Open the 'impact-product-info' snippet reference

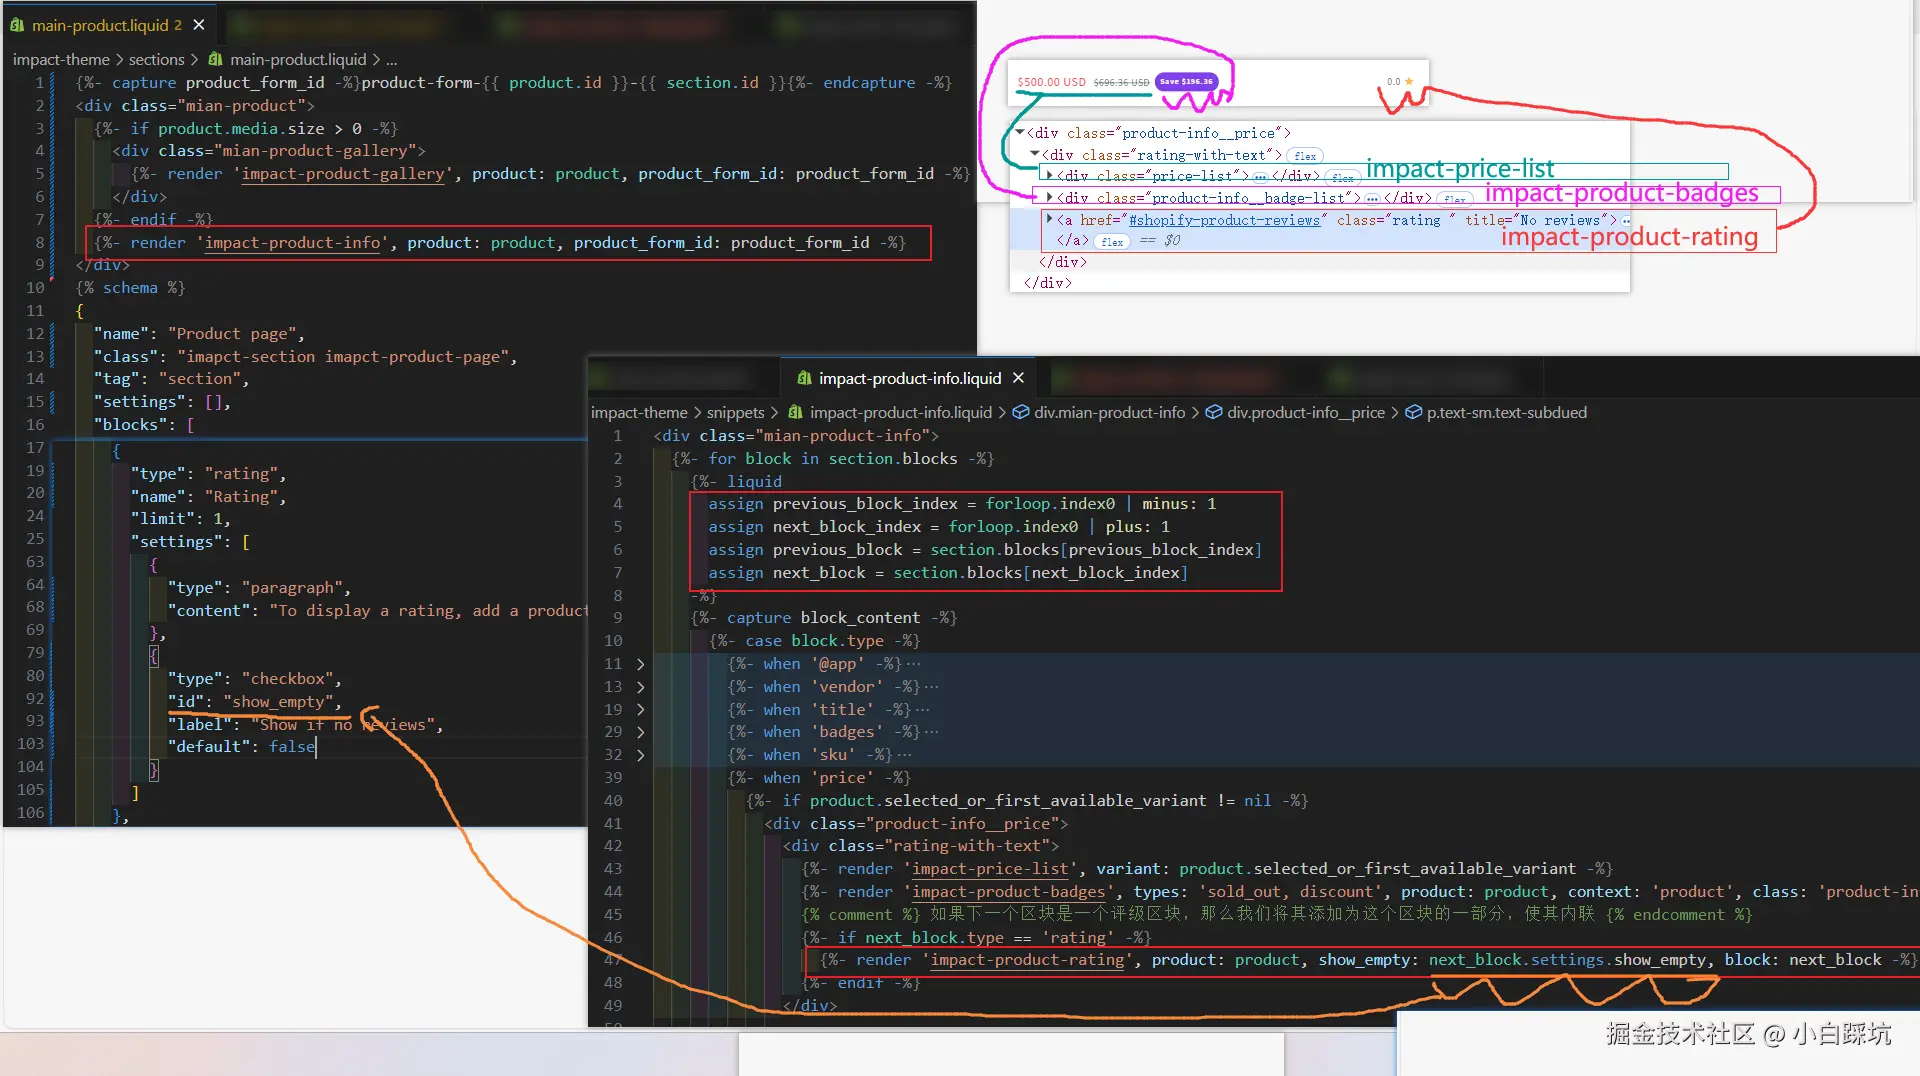(292, 243)
